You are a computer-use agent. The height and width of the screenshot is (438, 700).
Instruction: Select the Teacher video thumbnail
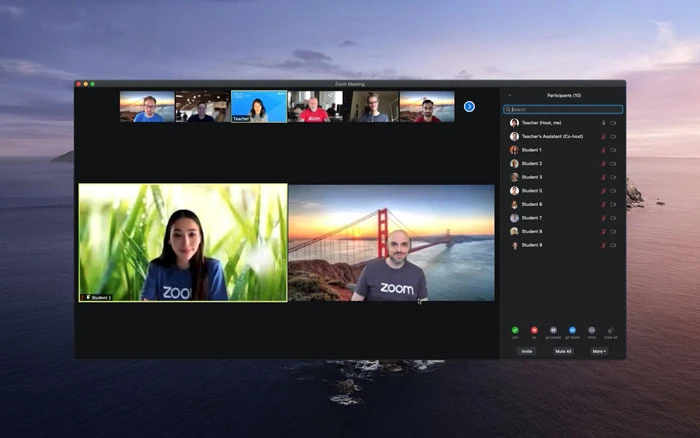(x=259, y=106)
